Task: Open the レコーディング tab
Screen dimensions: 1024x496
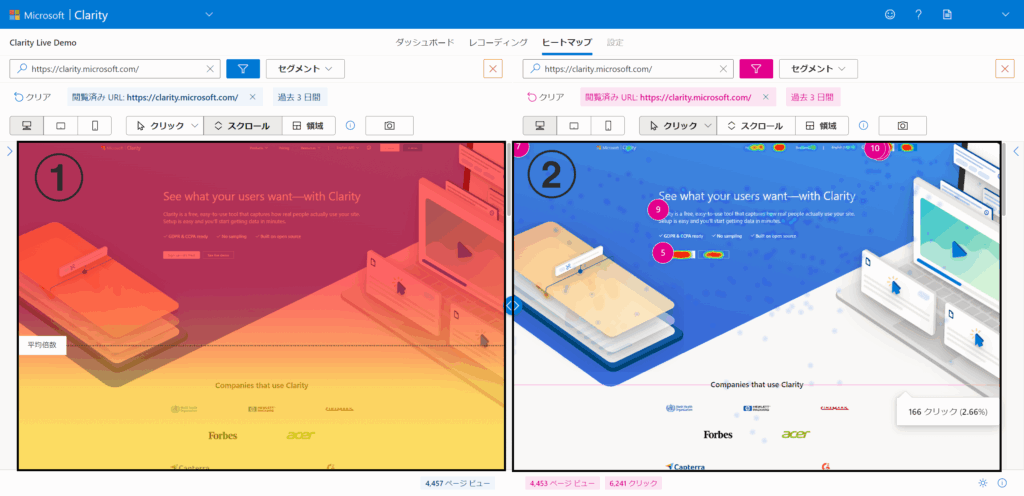Action: (x=498, y=43)
